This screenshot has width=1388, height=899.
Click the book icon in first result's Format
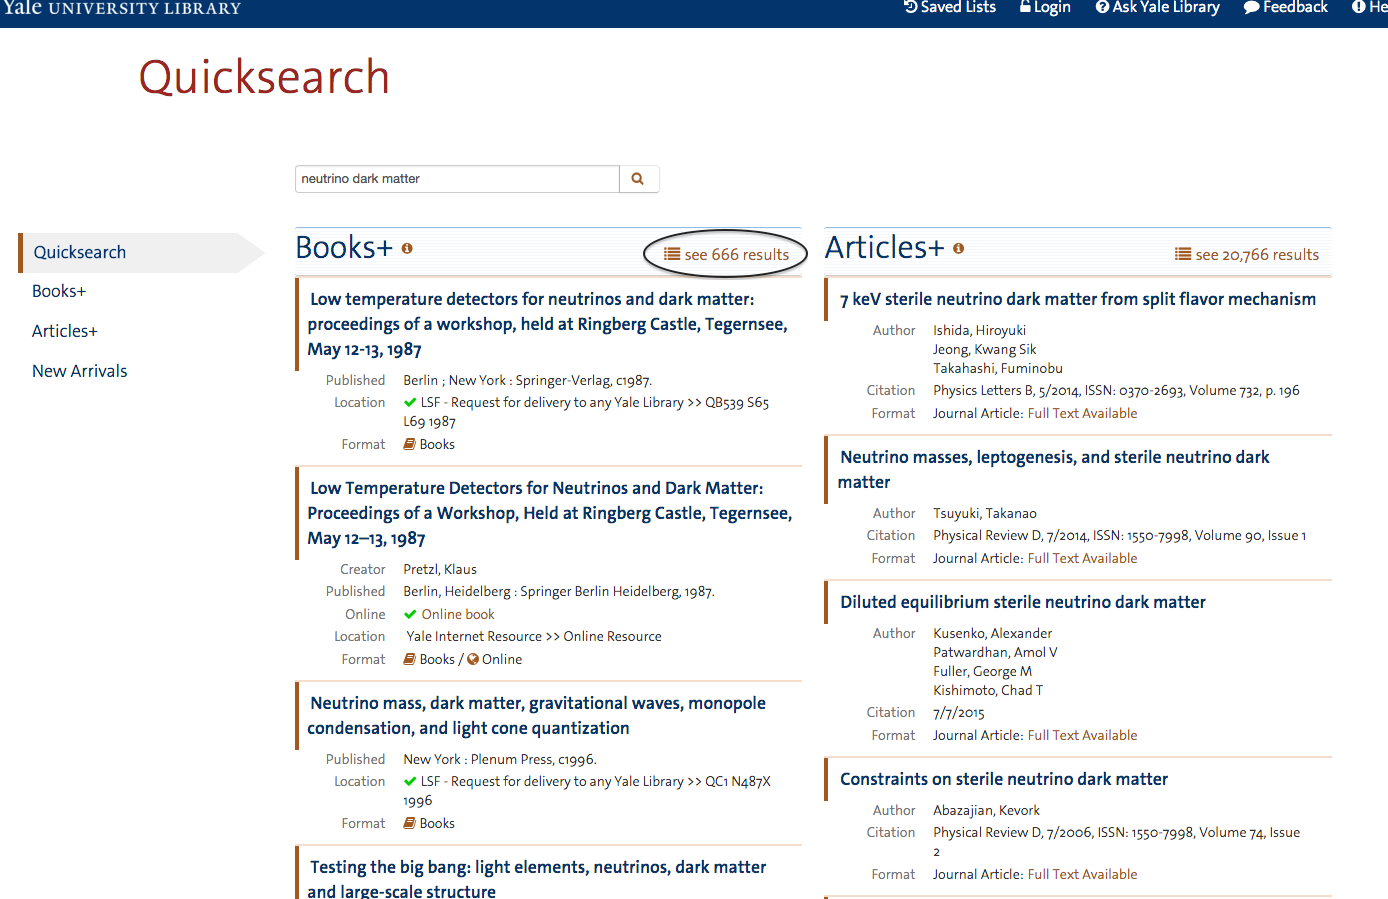click(409, 444)
